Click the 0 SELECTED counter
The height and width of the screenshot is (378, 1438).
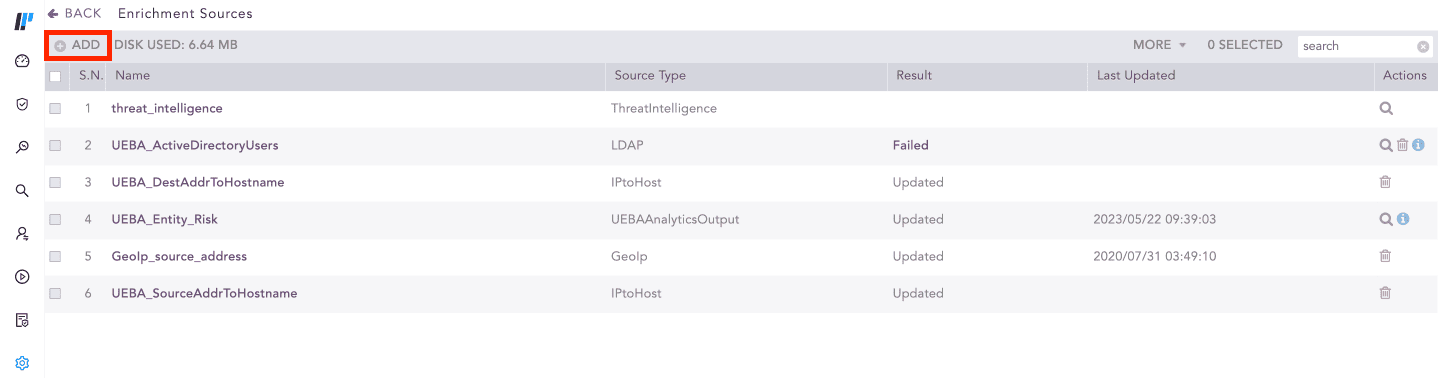point(1245,45)
